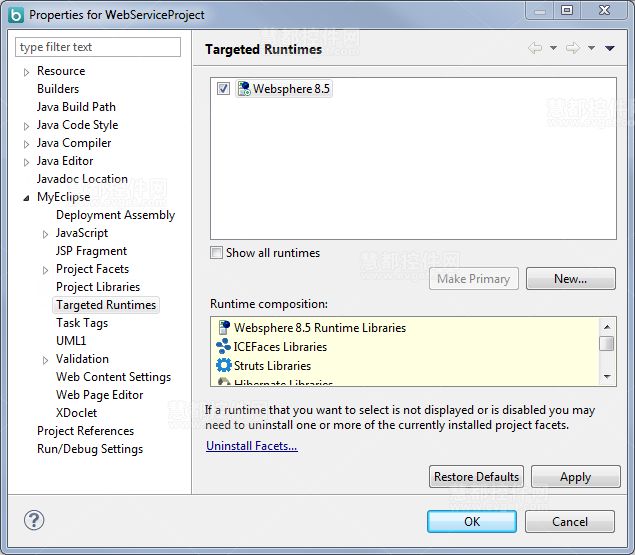Open XDoclet page
The height and width of the screenshot is (555, 635).
click(77, 413)
